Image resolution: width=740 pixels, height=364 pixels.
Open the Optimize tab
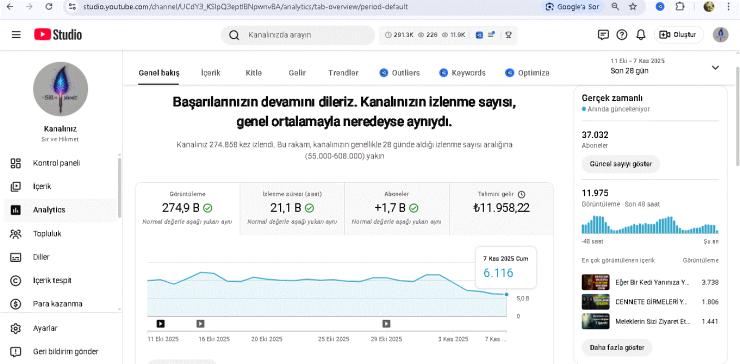527,73
